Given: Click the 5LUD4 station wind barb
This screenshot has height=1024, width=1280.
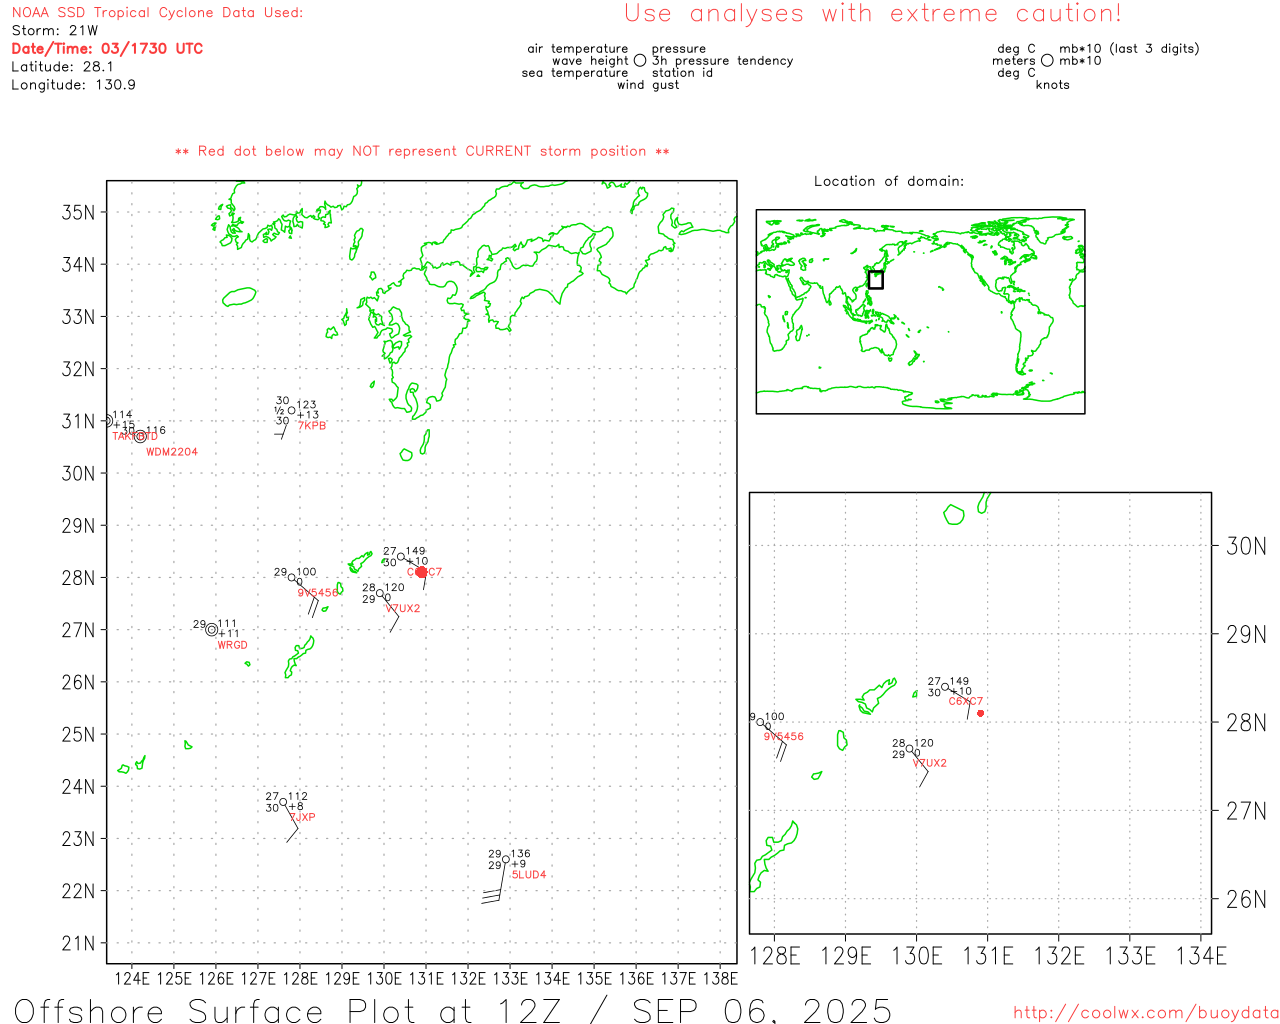Looking at the screenshot, I should [x=493, y=882].
